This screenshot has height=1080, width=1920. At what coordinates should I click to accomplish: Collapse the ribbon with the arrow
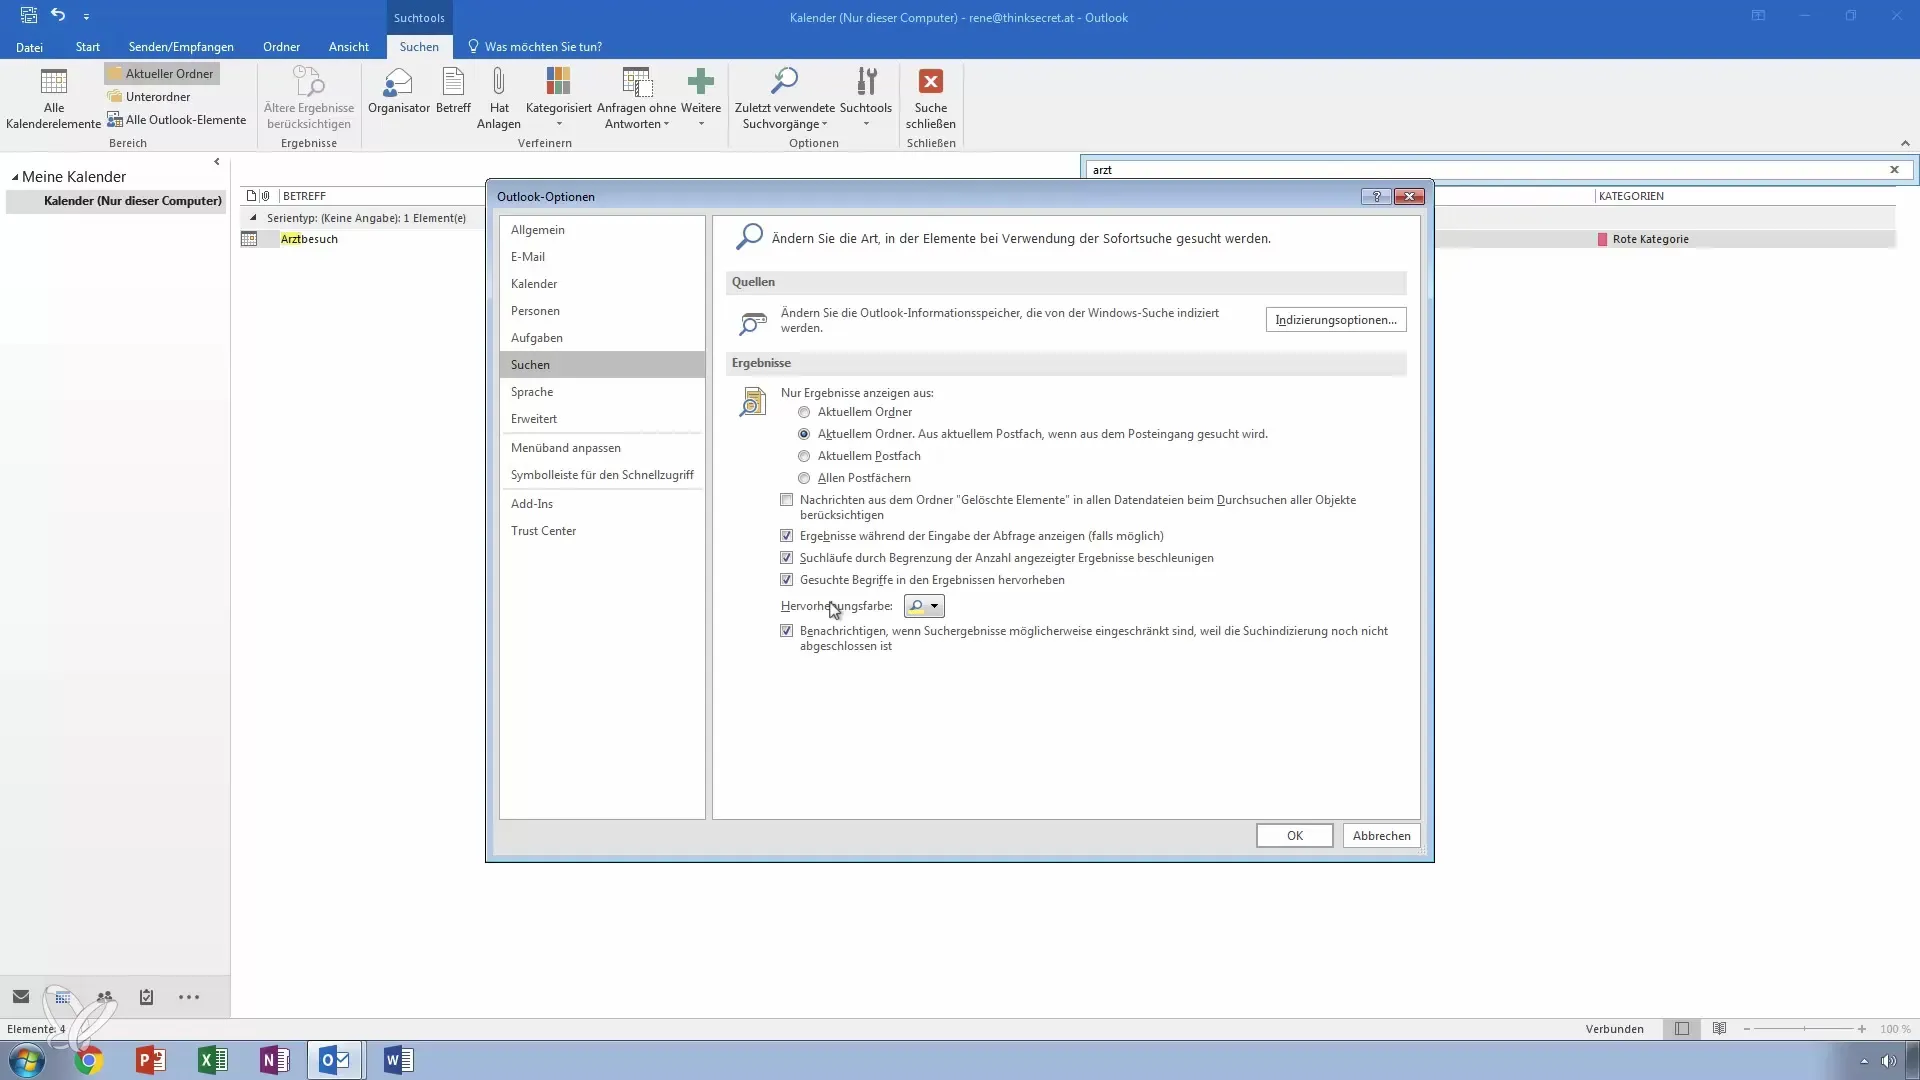tap(1905, 143)
